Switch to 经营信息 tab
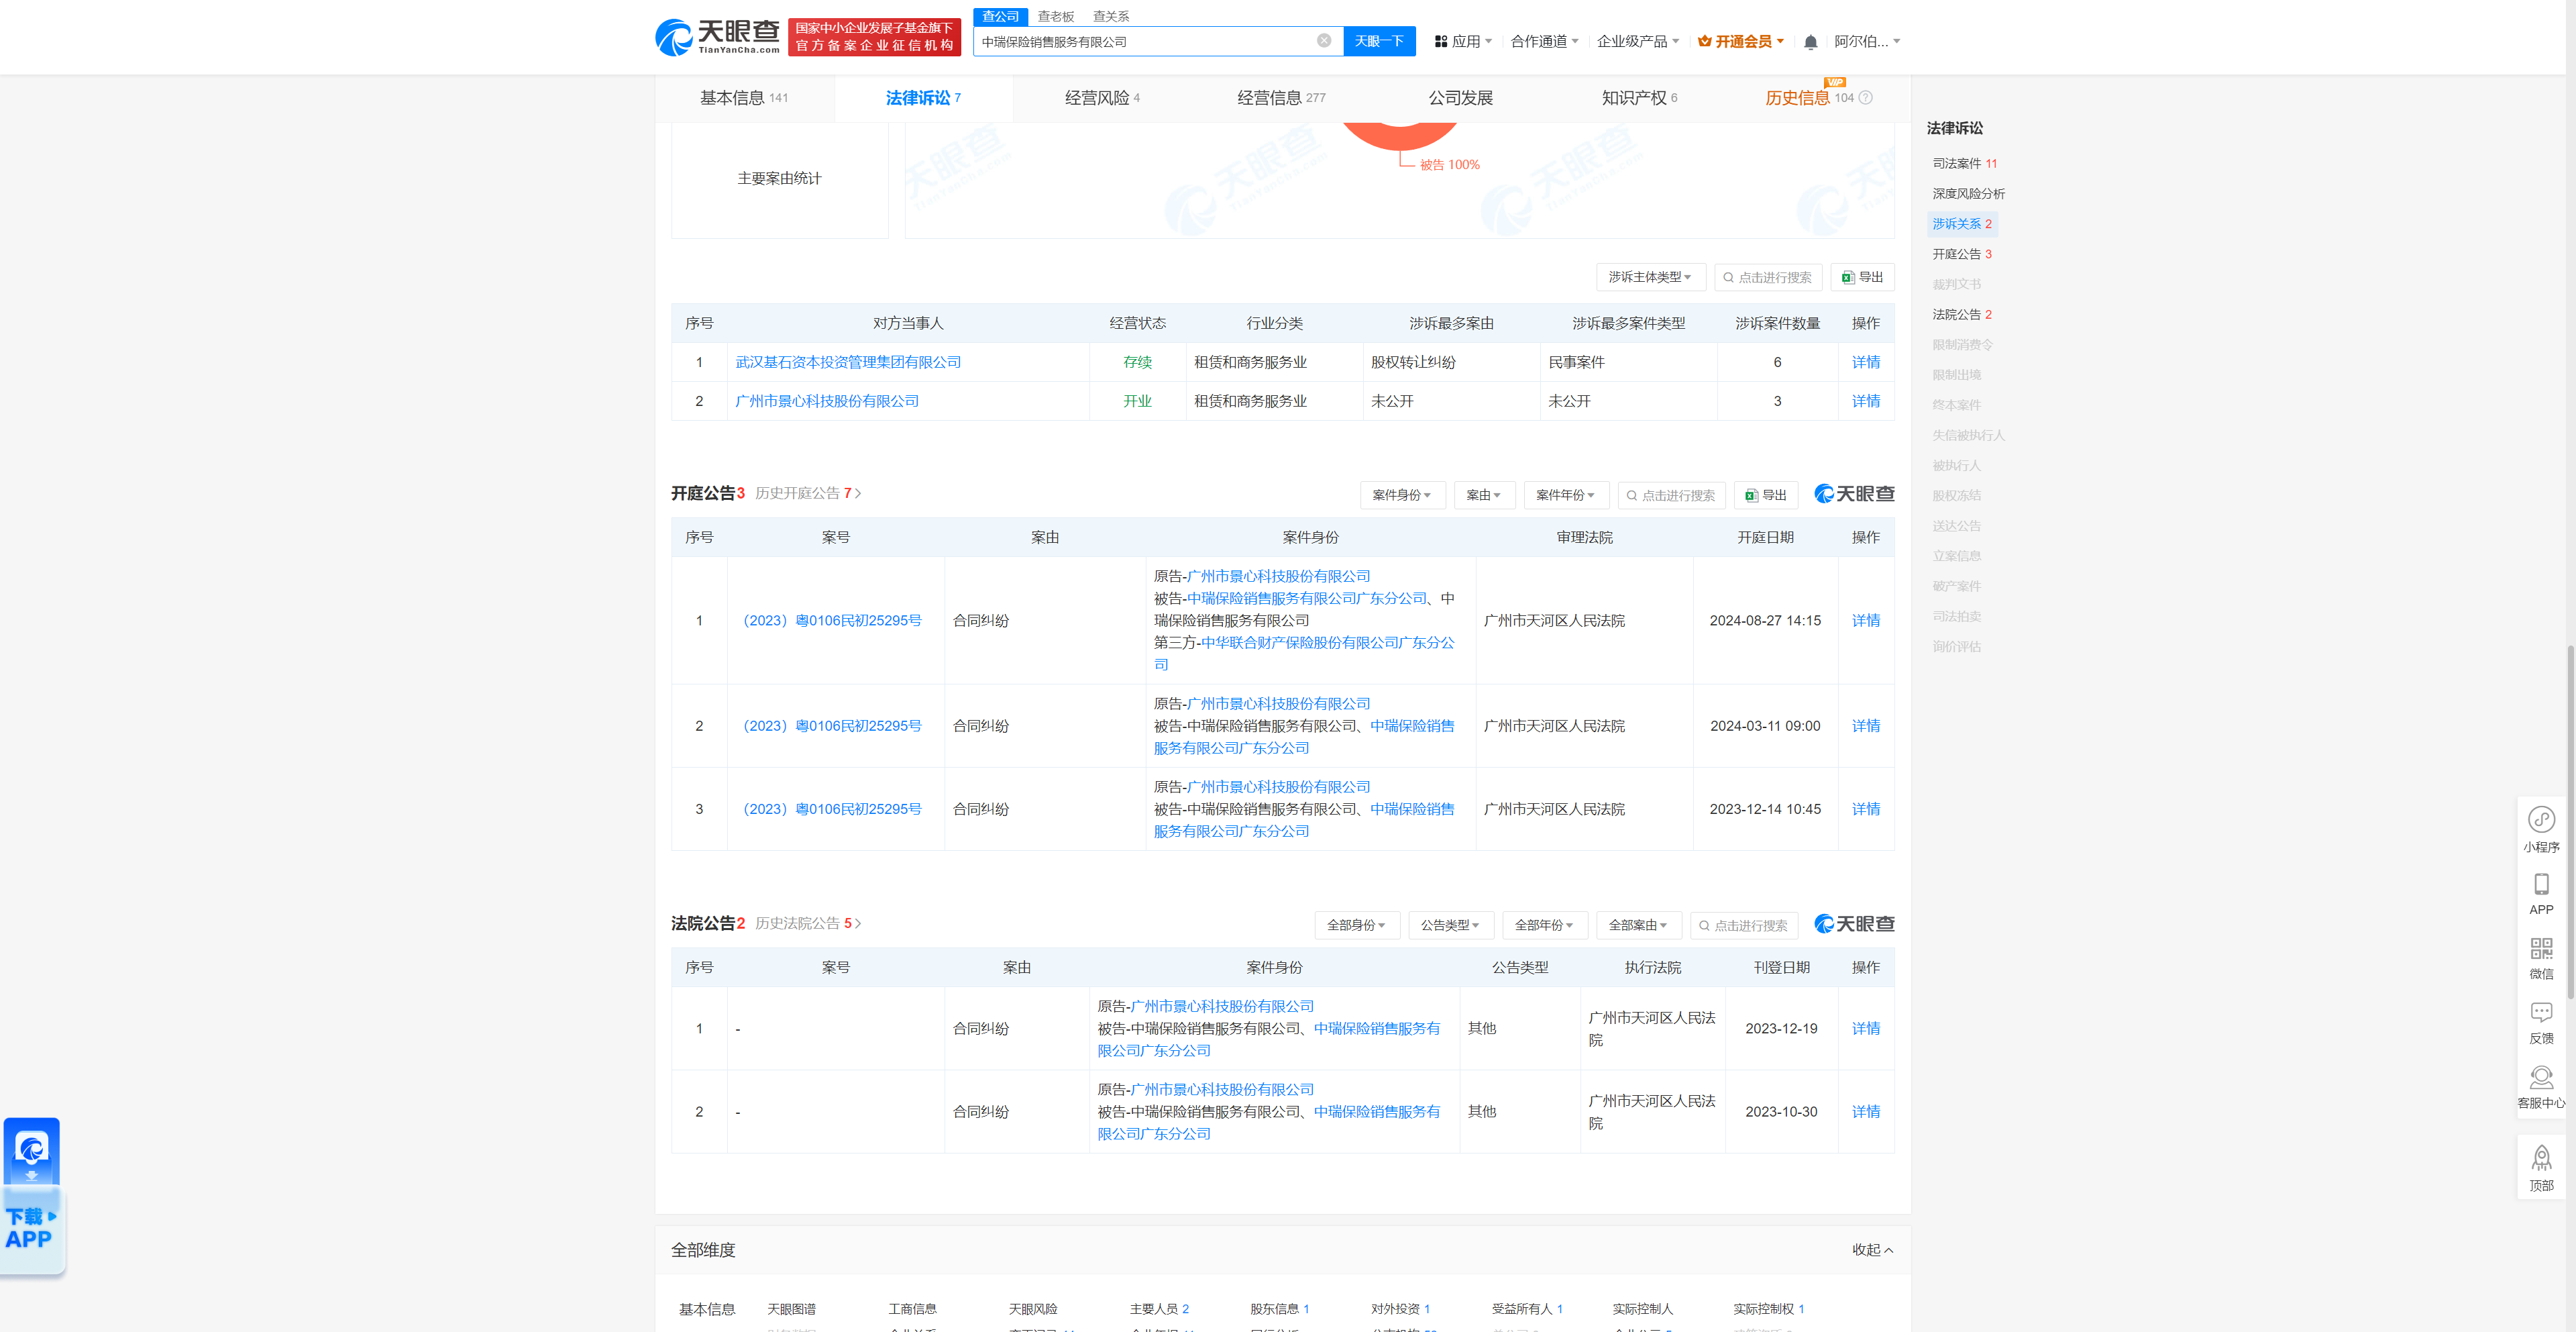Image resolution: width=2576 pixels, height=1332 pixels. [1281, 98]
